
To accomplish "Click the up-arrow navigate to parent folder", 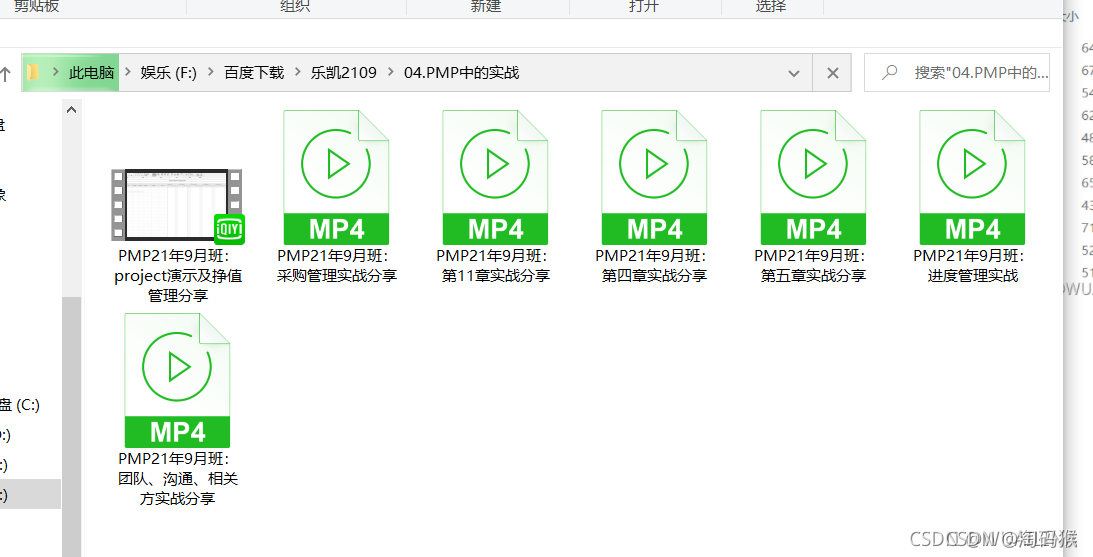I will coord(6,73).
